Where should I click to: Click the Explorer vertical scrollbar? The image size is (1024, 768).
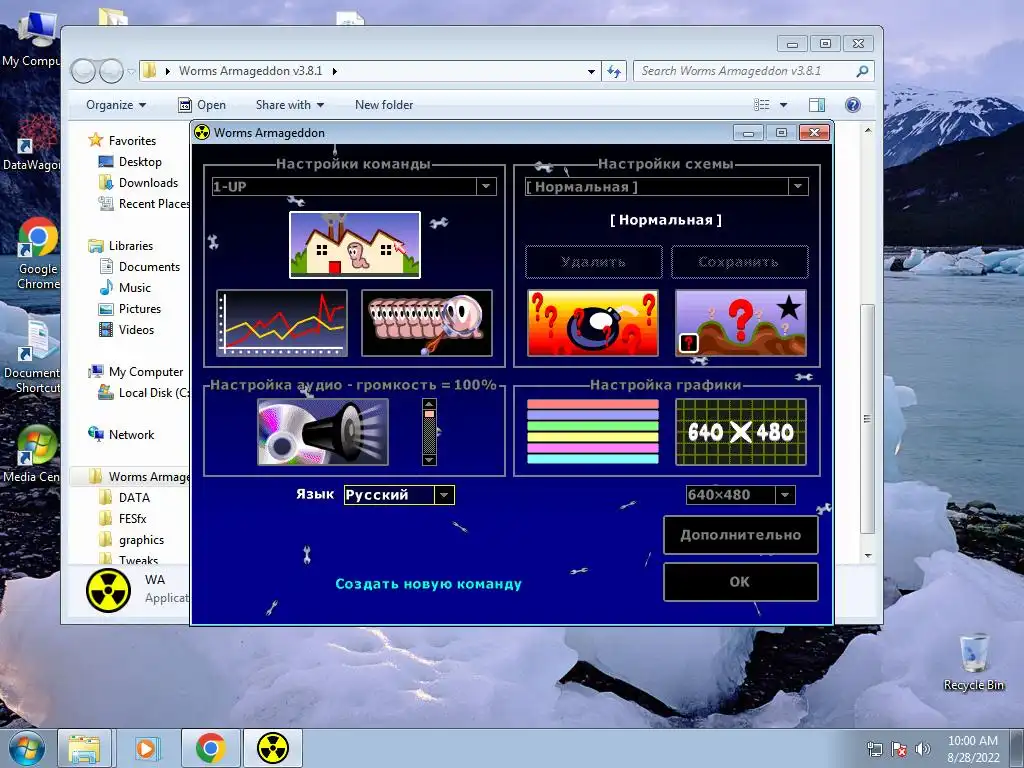[867, 418]
